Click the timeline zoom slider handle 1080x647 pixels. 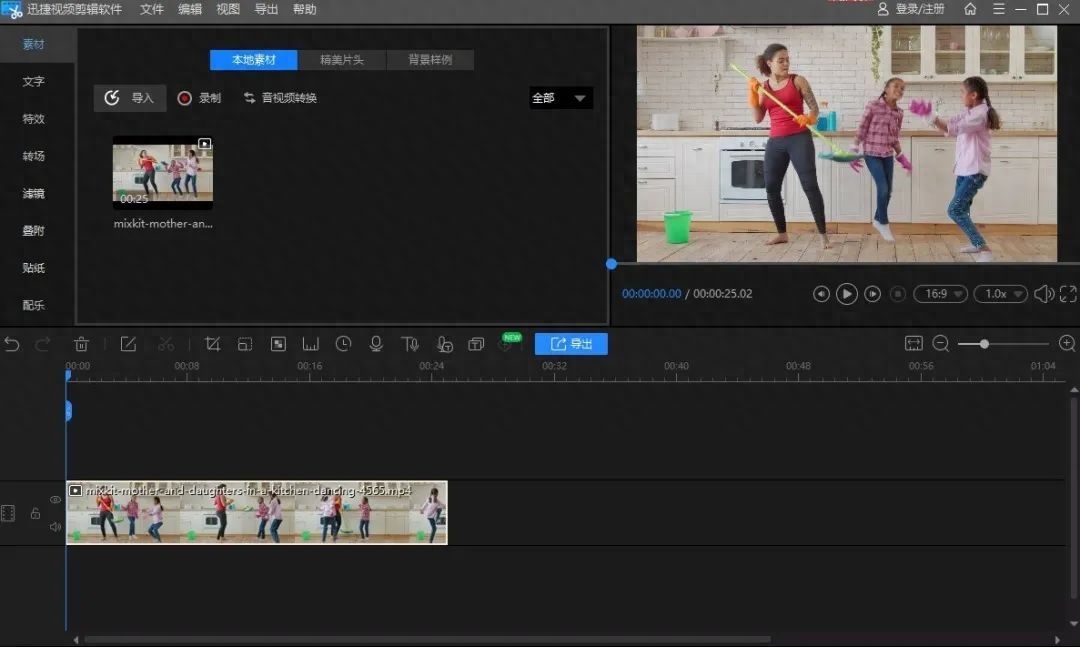pyautogui.click(x=984, y=343)
